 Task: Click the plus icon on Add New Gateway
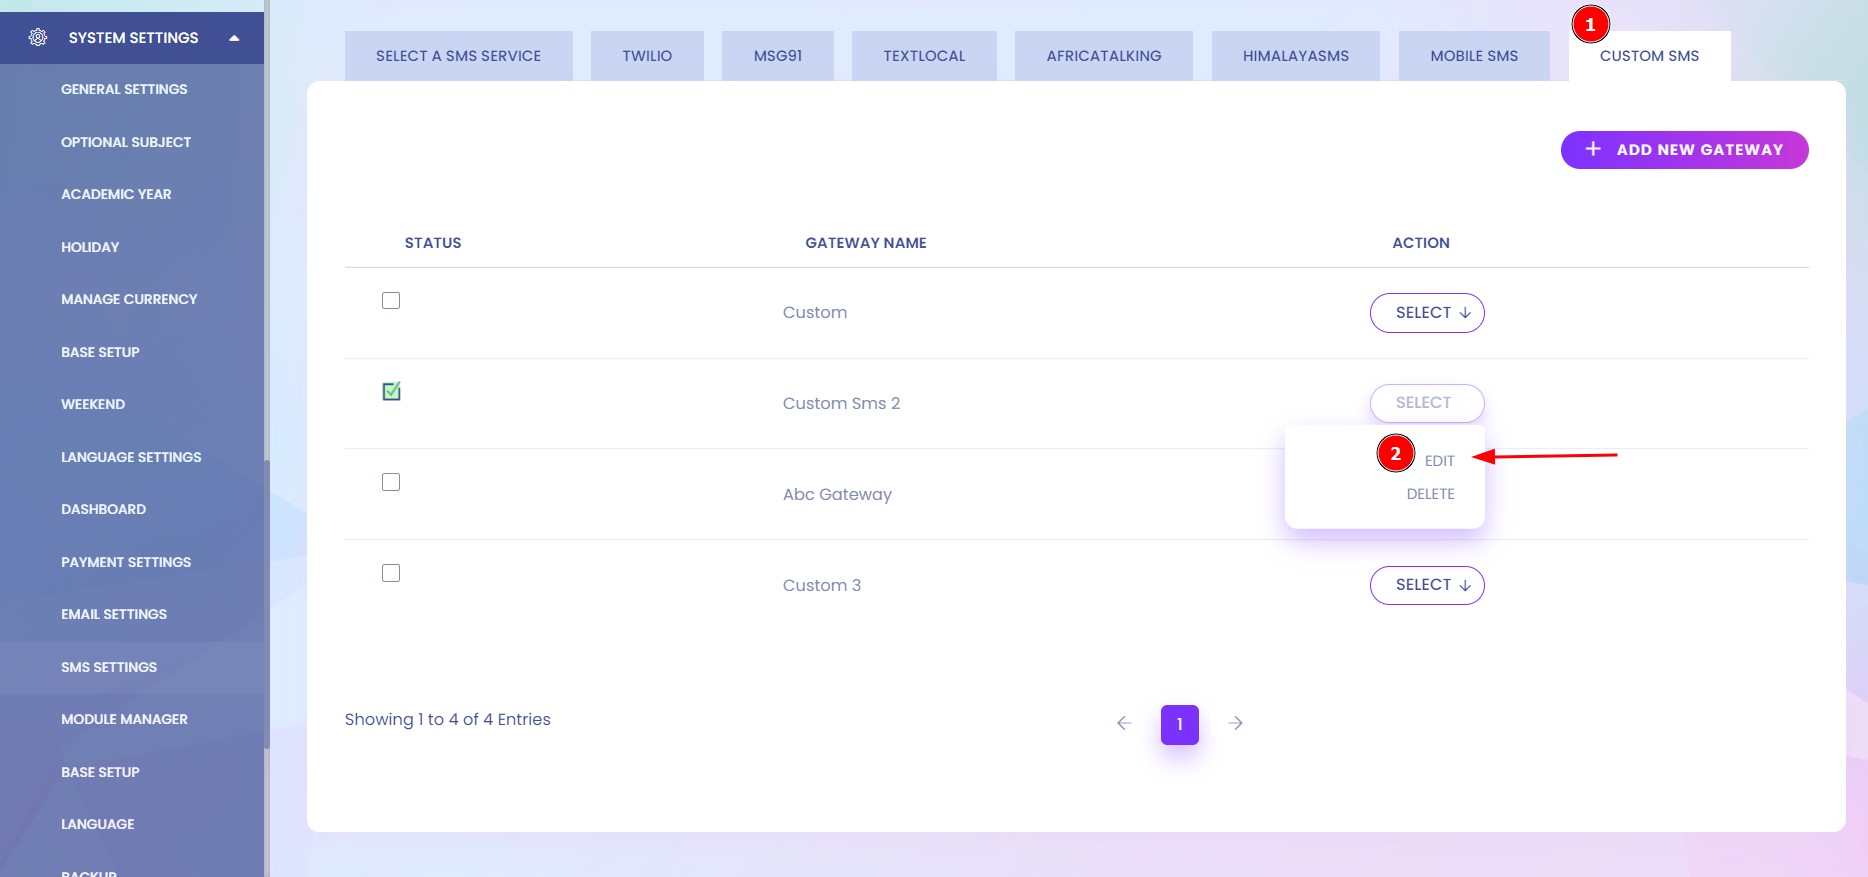tap(1593, 149)
